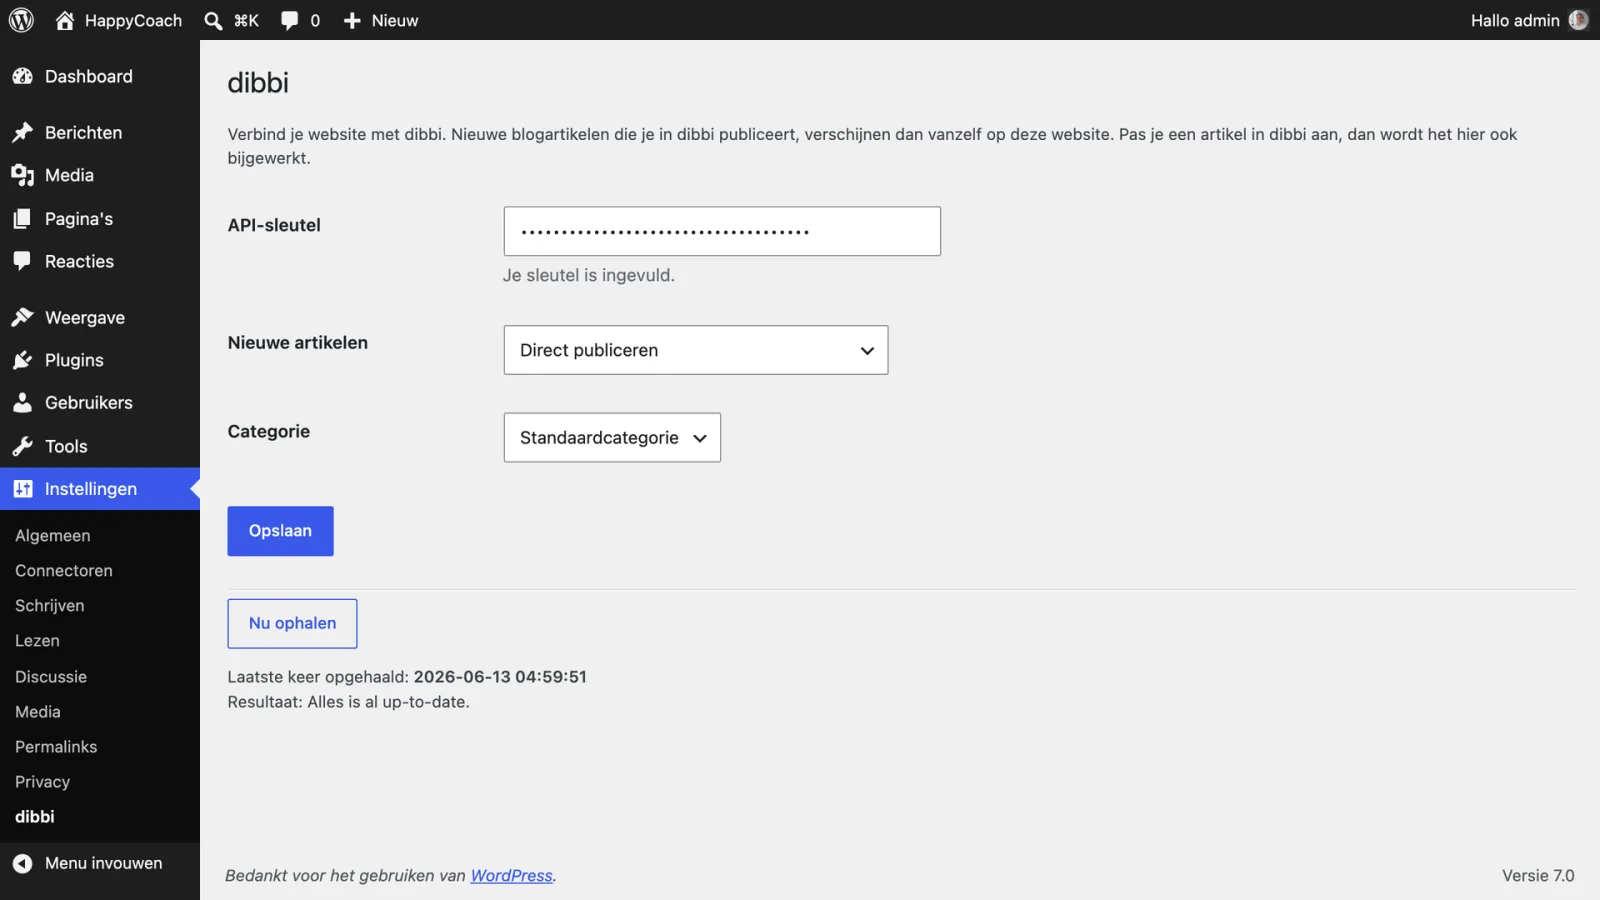1600x900 pixels.
Task: Click the plus icon next to Nieuw
Action: [x=352, y=20]
